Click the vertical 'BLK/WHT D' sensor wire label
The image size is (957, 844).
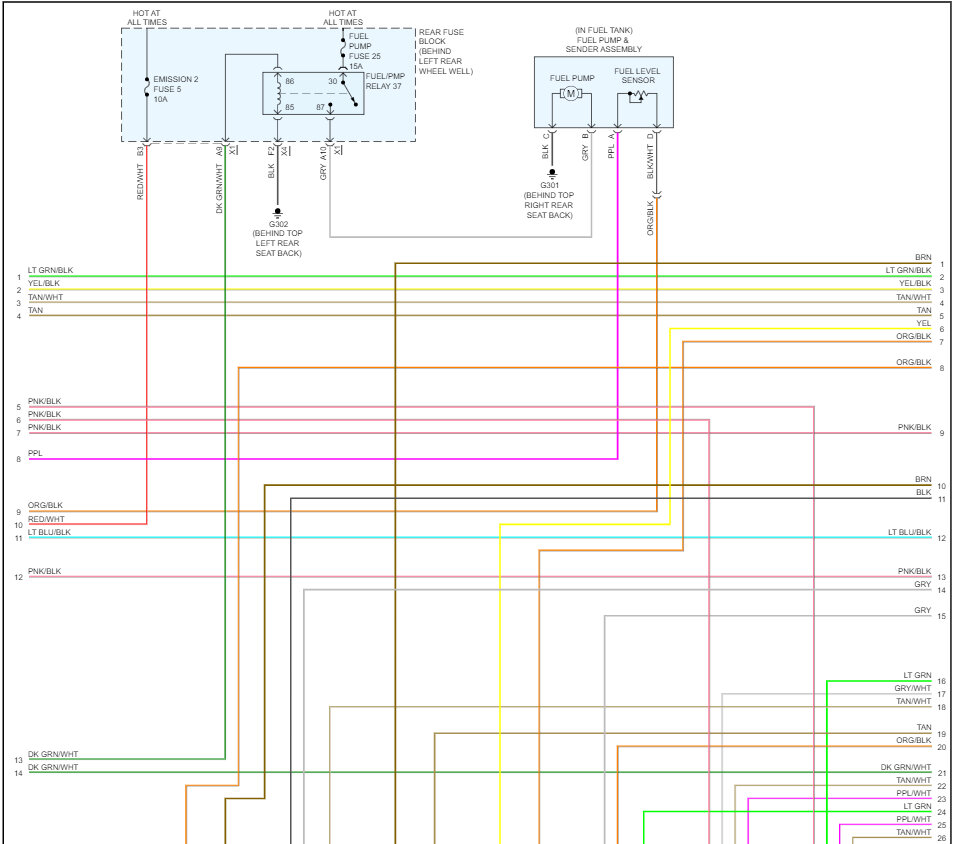click(650, 156)
